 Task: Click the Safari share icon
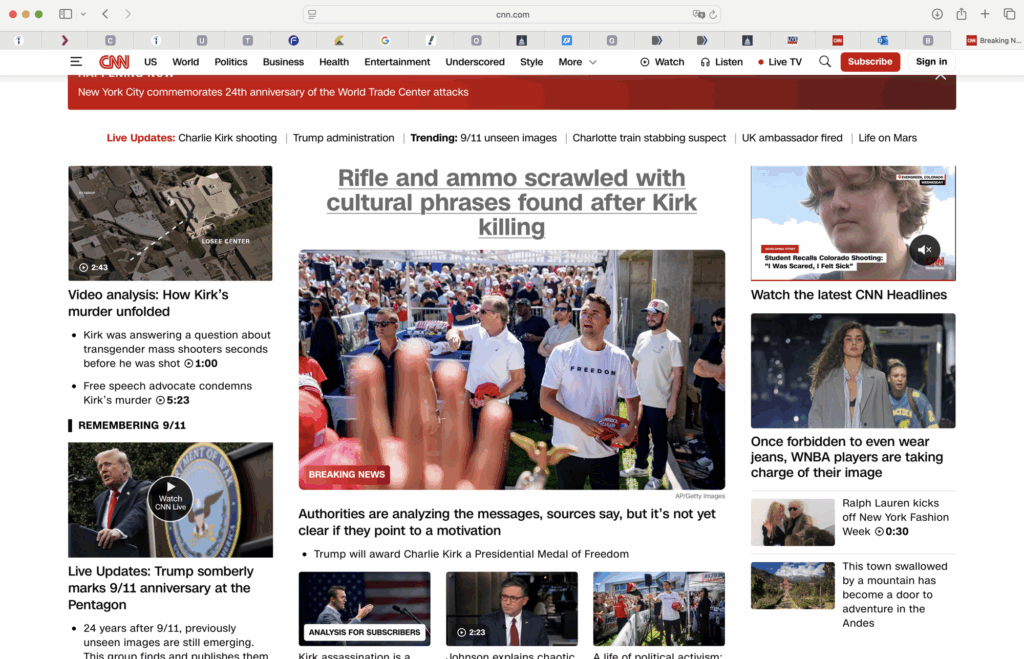pyautogui.click(x=961, y=14)
